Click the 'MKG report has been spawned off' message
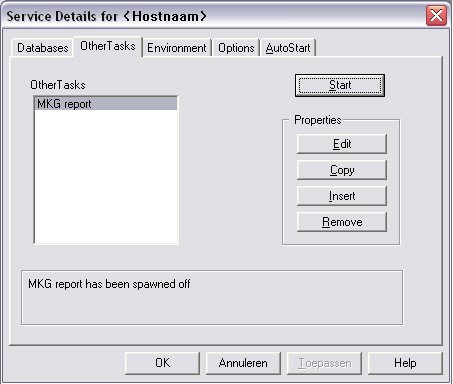The height and width of the screenshot is (384, 453). point(109,284)
